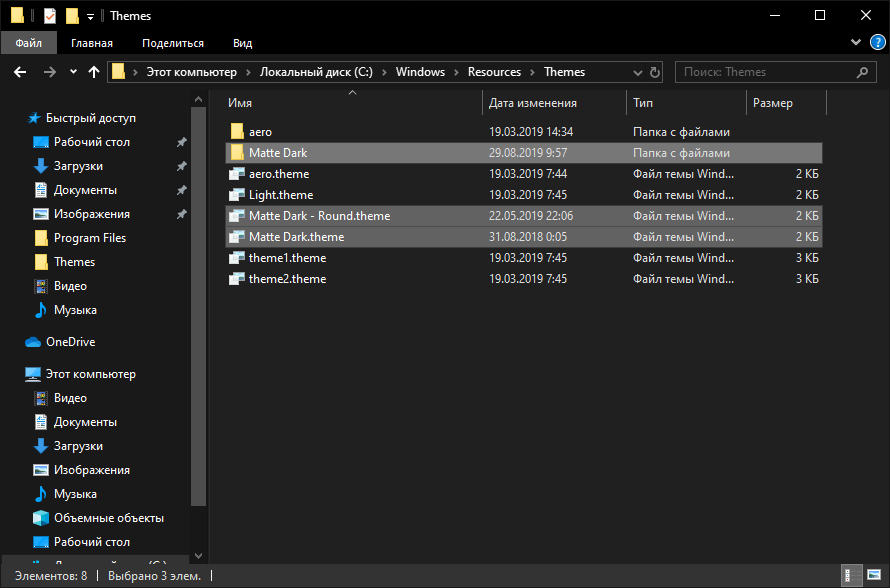
Task: Select the Matte Dark folder icon
Action: pyautogui.click(x=237, y=153)
